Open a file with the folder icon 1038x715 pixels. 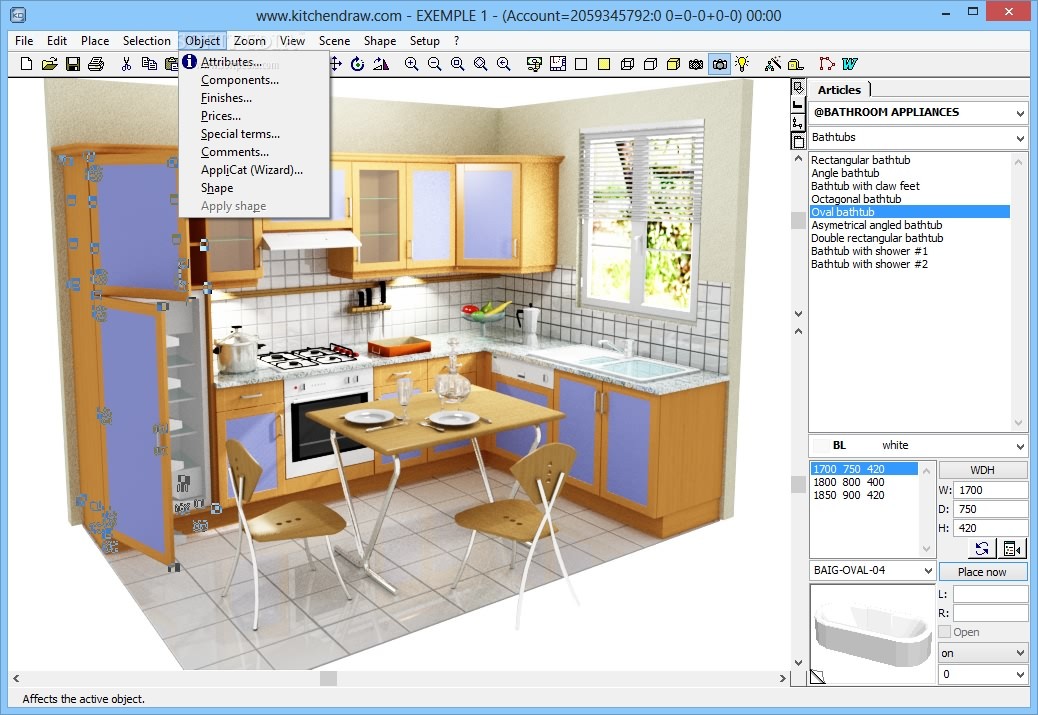(50, 64)
